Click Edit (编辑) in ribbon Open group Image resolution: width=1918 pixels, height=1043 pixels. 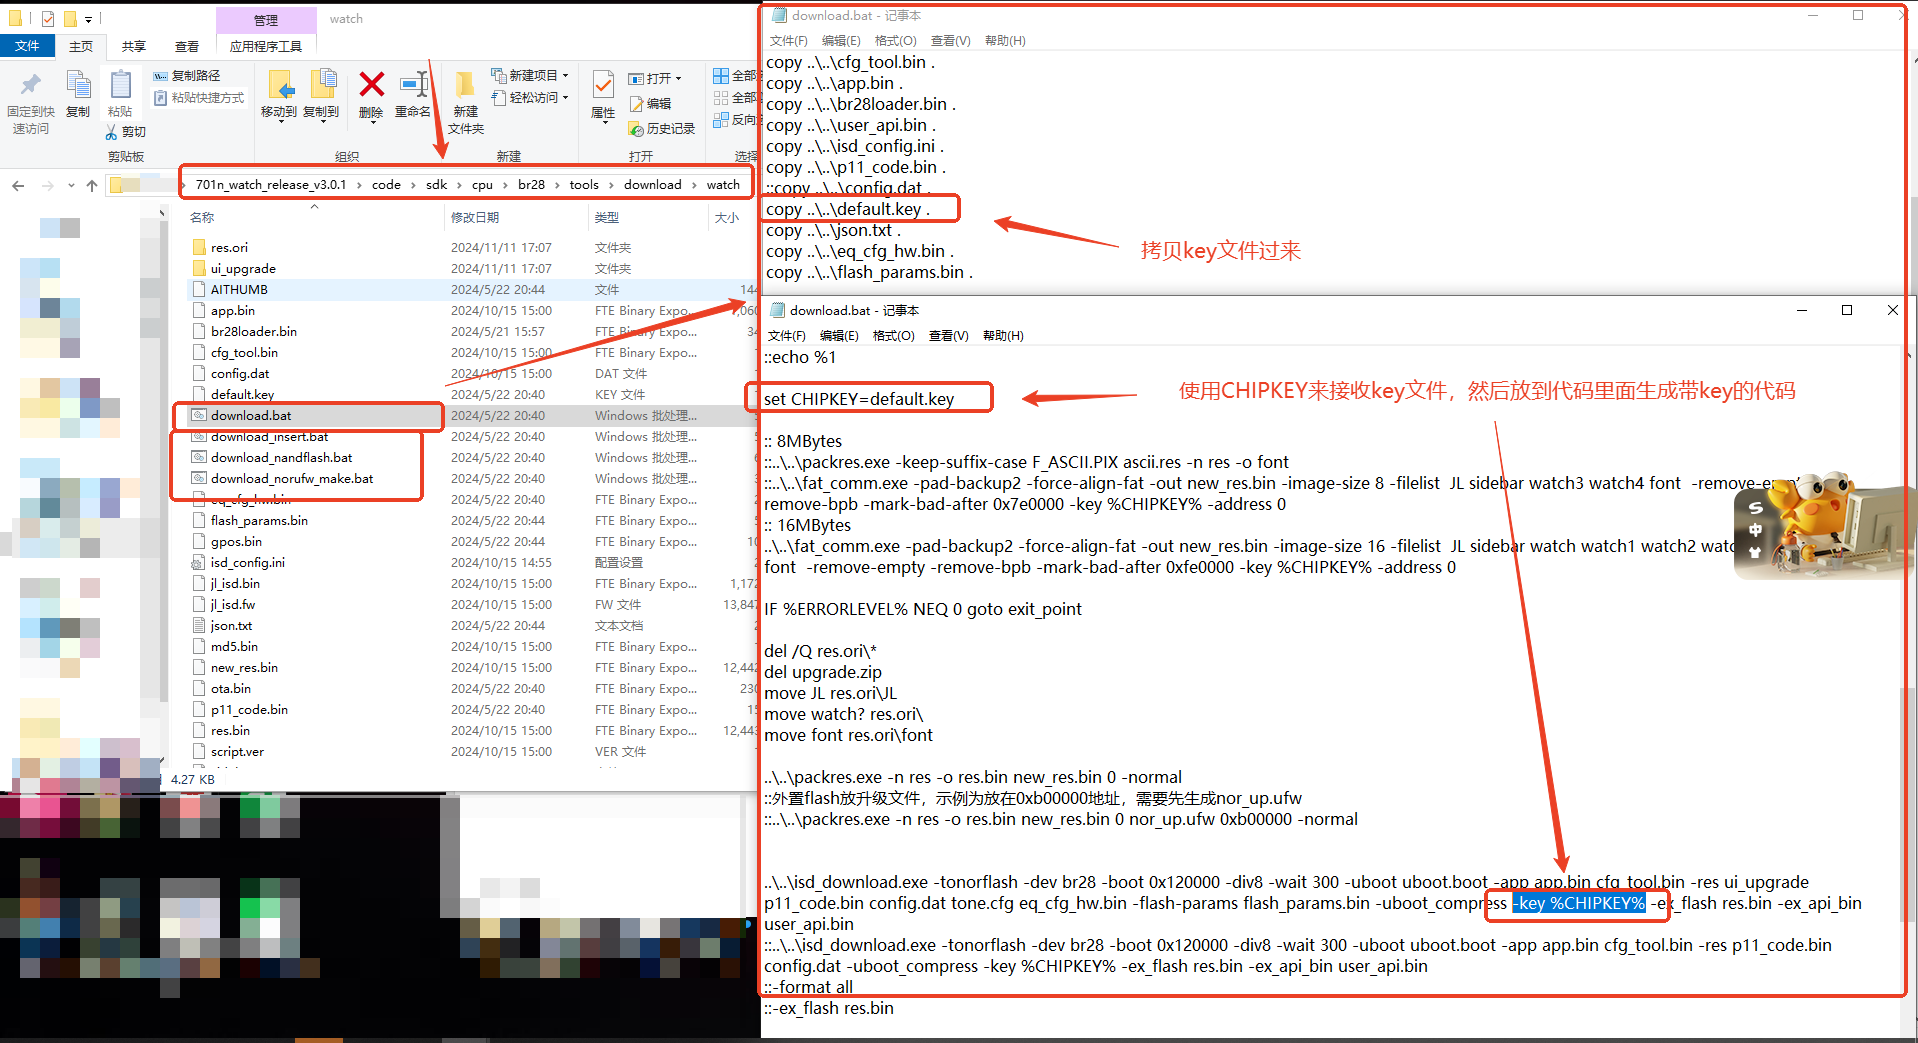click(650, 104)
